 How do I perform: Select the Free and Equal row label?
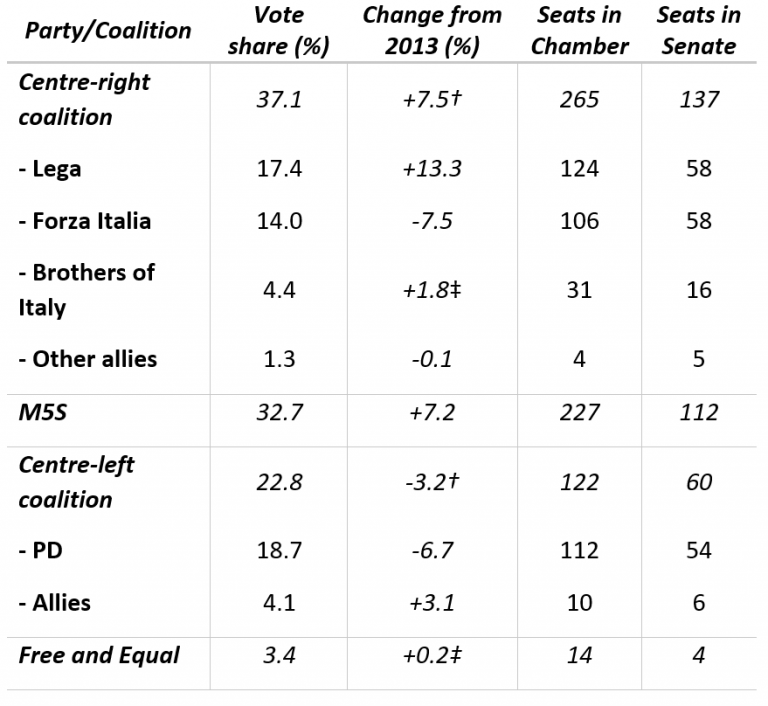99,655
